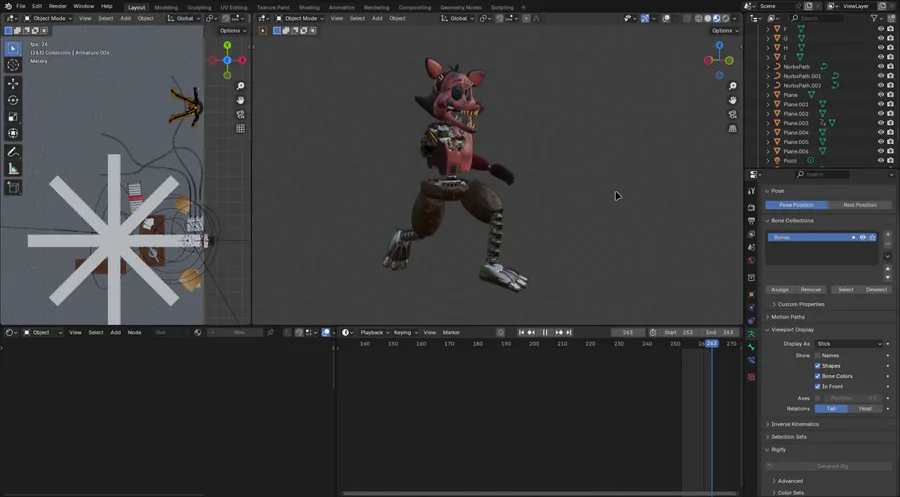Screen dimensions: 900x497
Task: Set Relations to Head
Action: coord(865,409)
